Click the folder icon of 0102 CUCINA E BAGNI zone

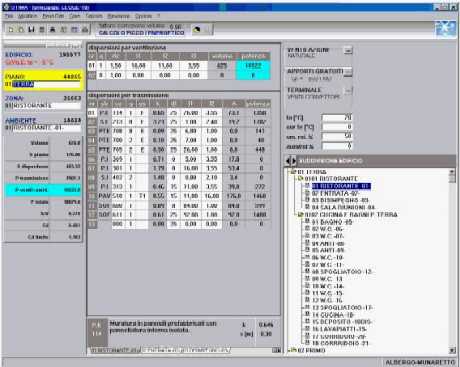point(300,215)
